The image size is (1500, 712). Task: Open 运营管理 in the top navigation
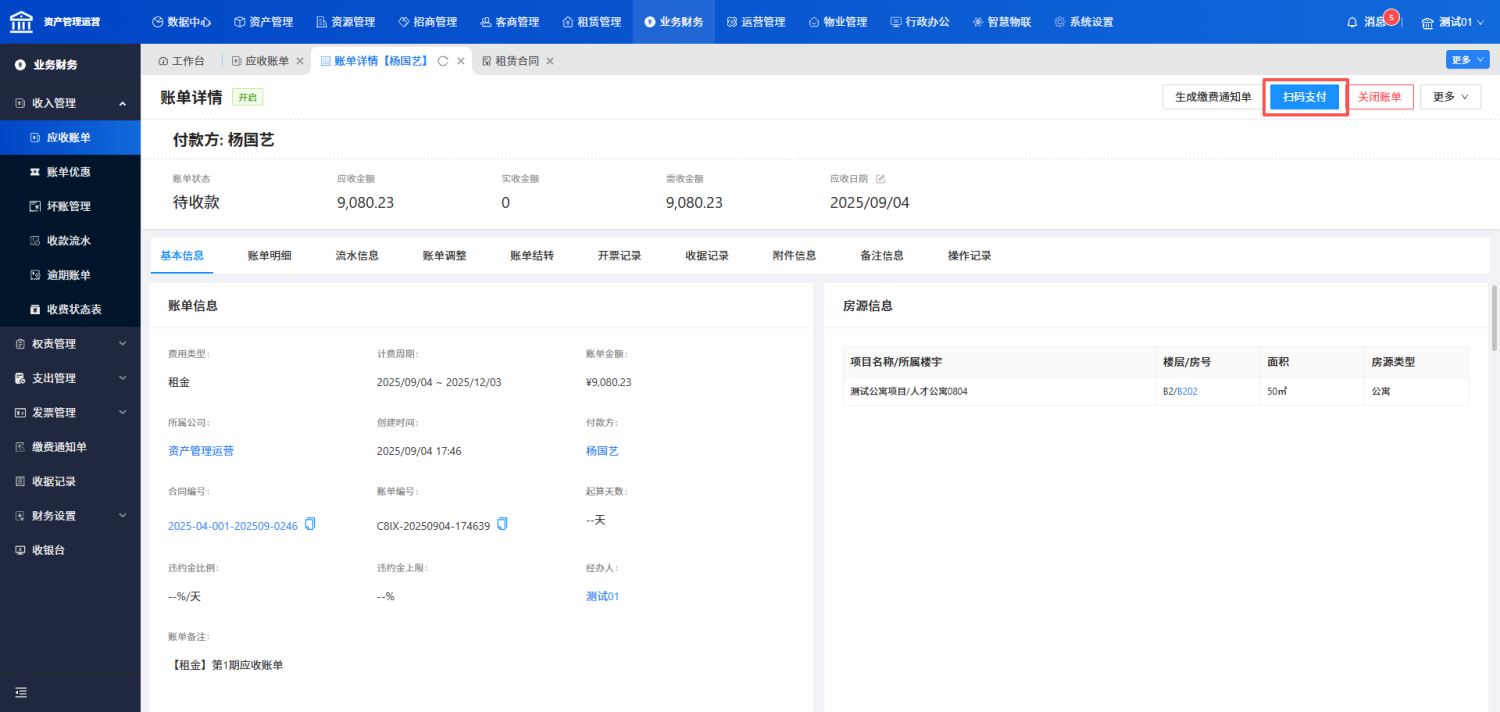756,22
